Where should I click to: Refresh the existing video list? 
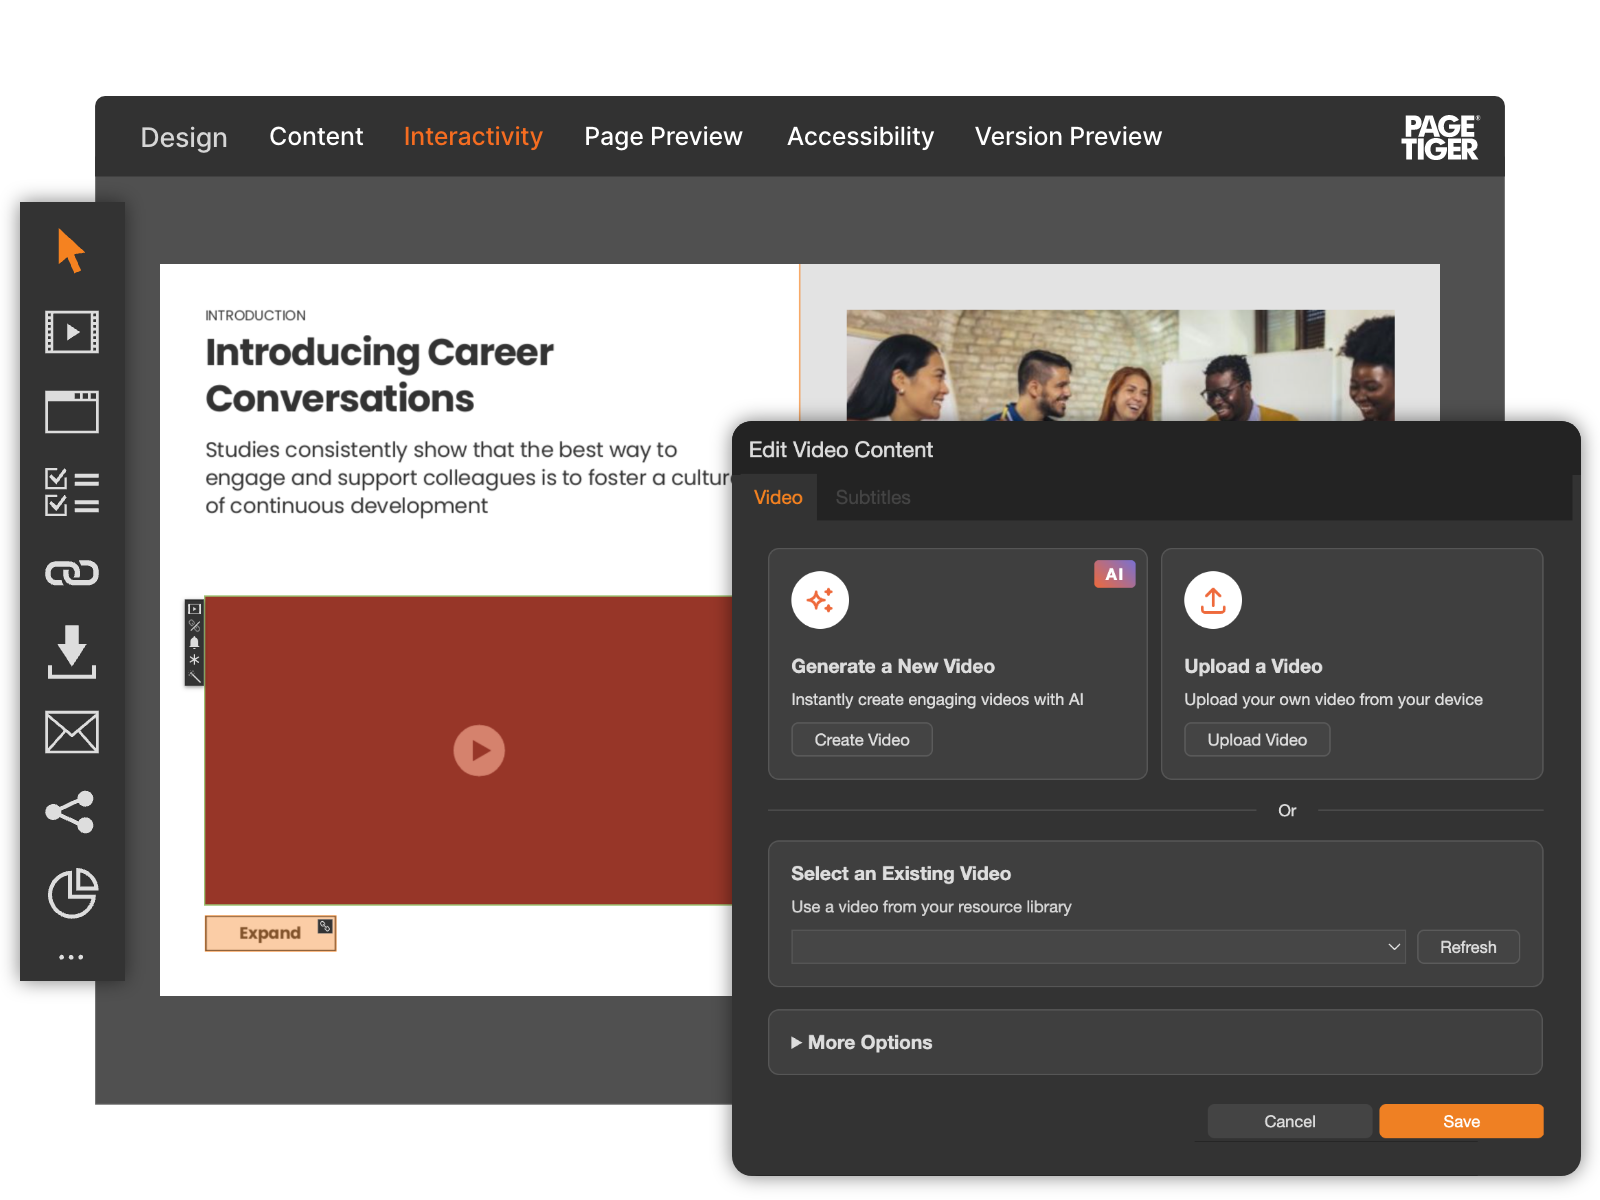1468,947
